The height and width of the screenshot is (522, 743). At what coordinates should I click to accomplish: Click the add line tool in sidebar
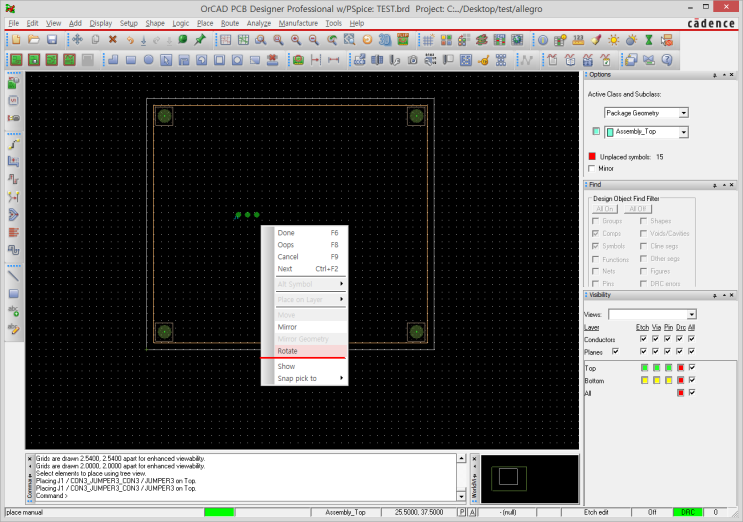pos(14,276)
